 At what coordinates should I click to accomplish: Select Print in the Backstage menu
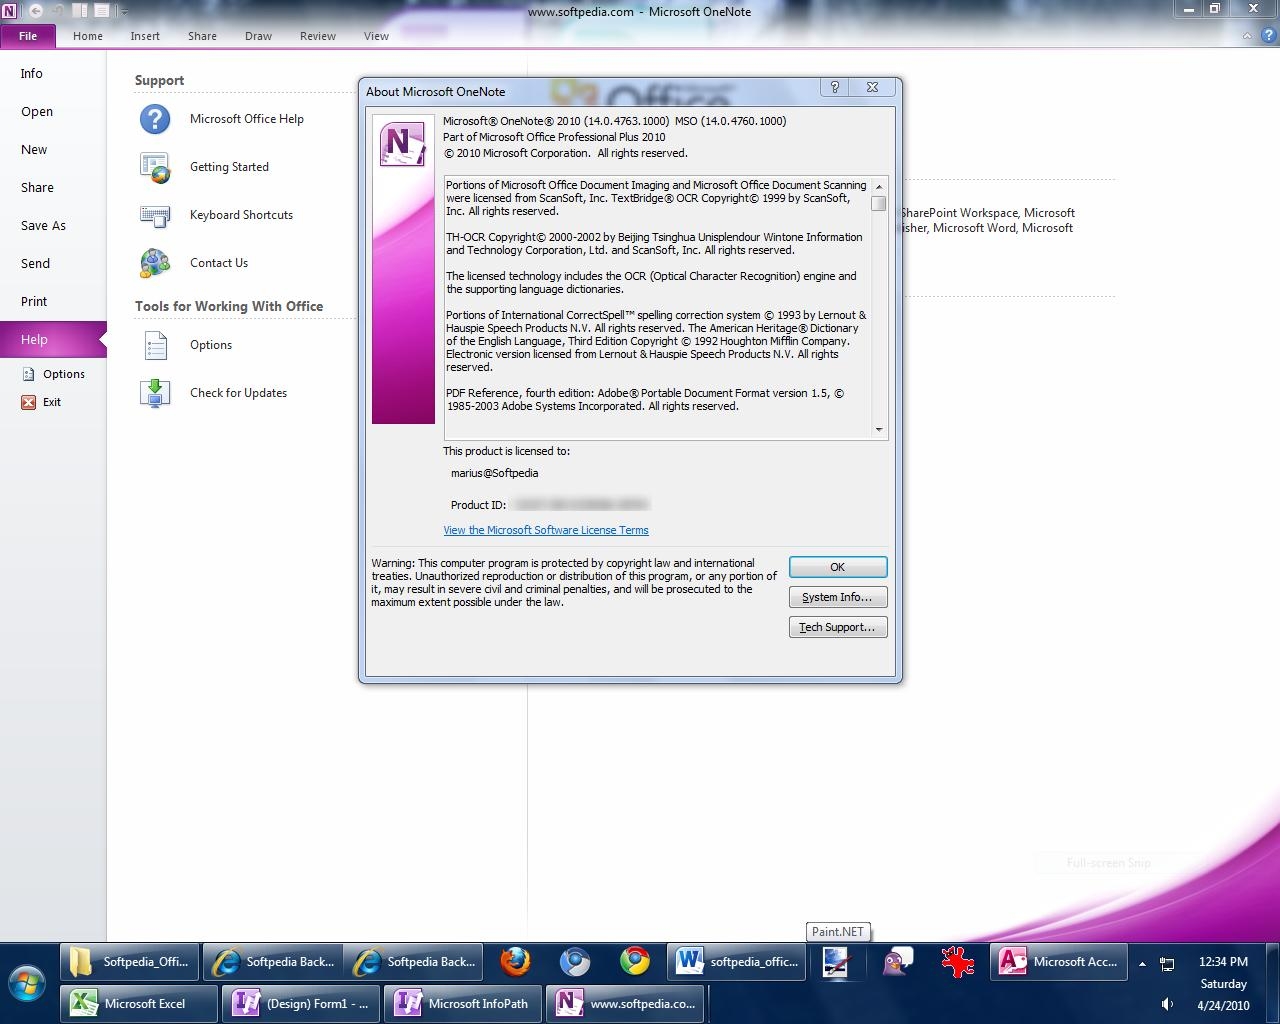(x=53, y=302)
